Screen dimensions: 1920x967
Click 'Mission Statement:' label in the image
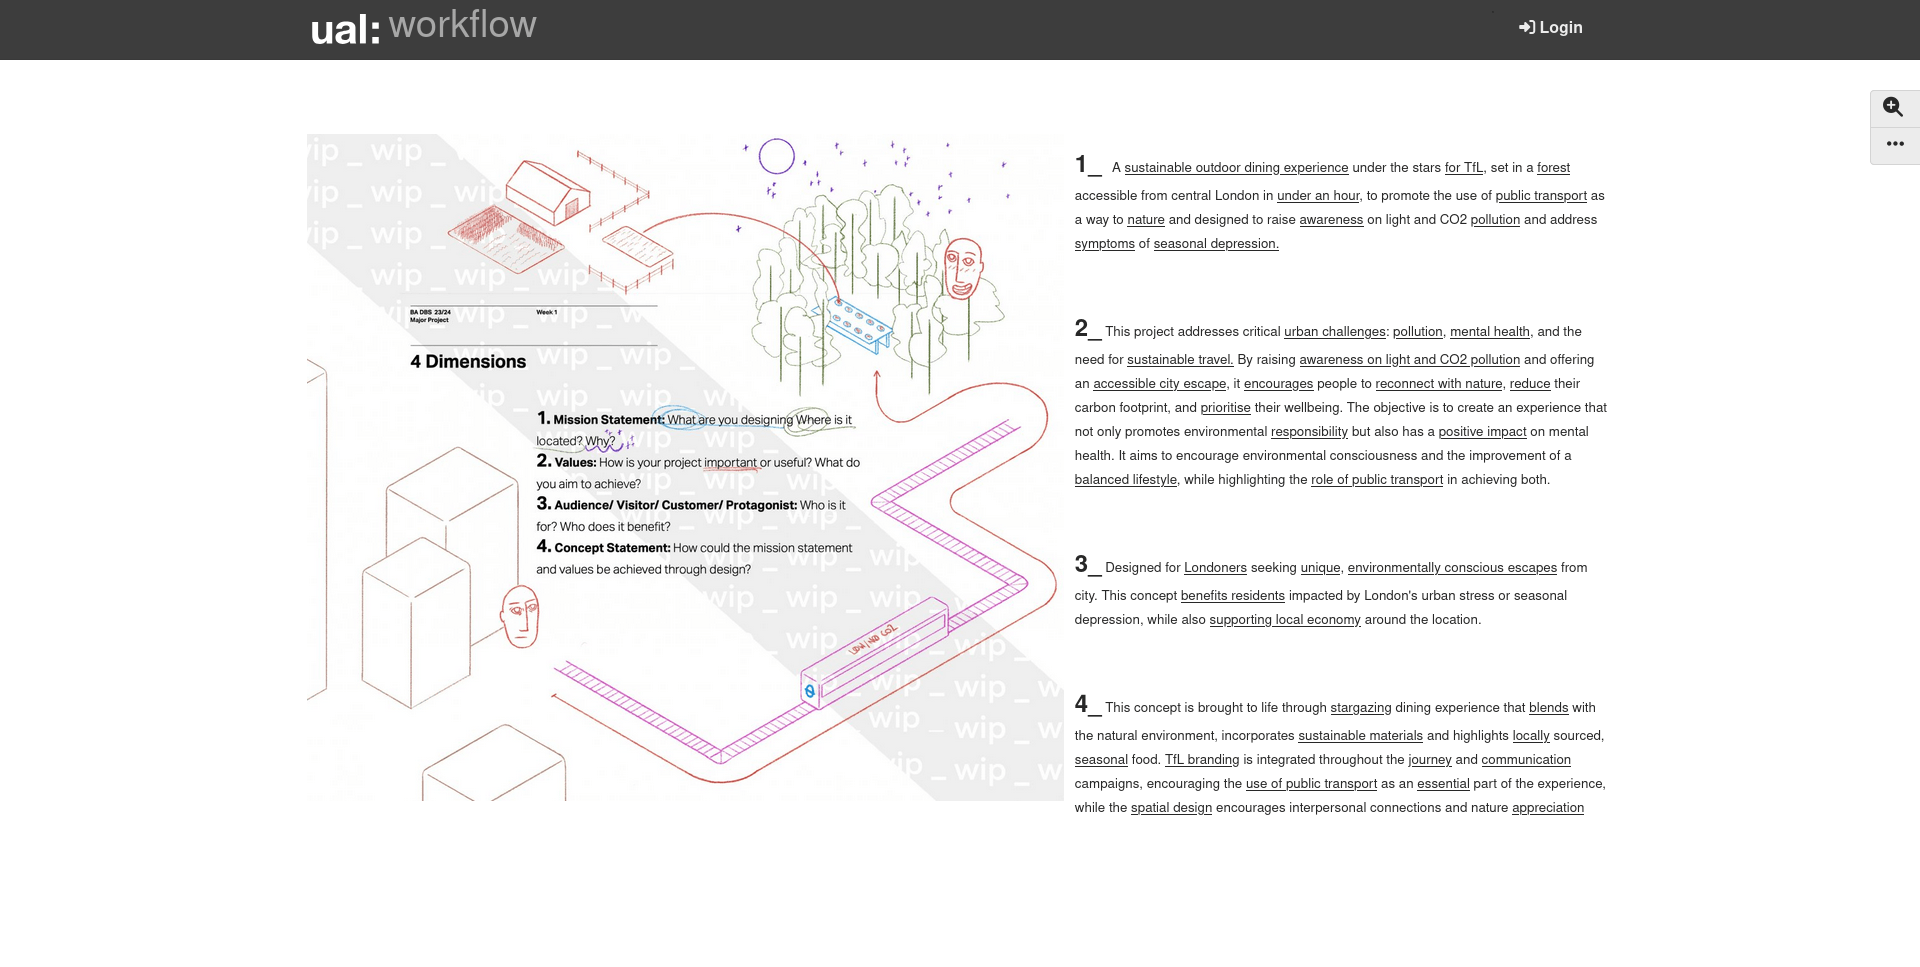[x=608, y=420]
